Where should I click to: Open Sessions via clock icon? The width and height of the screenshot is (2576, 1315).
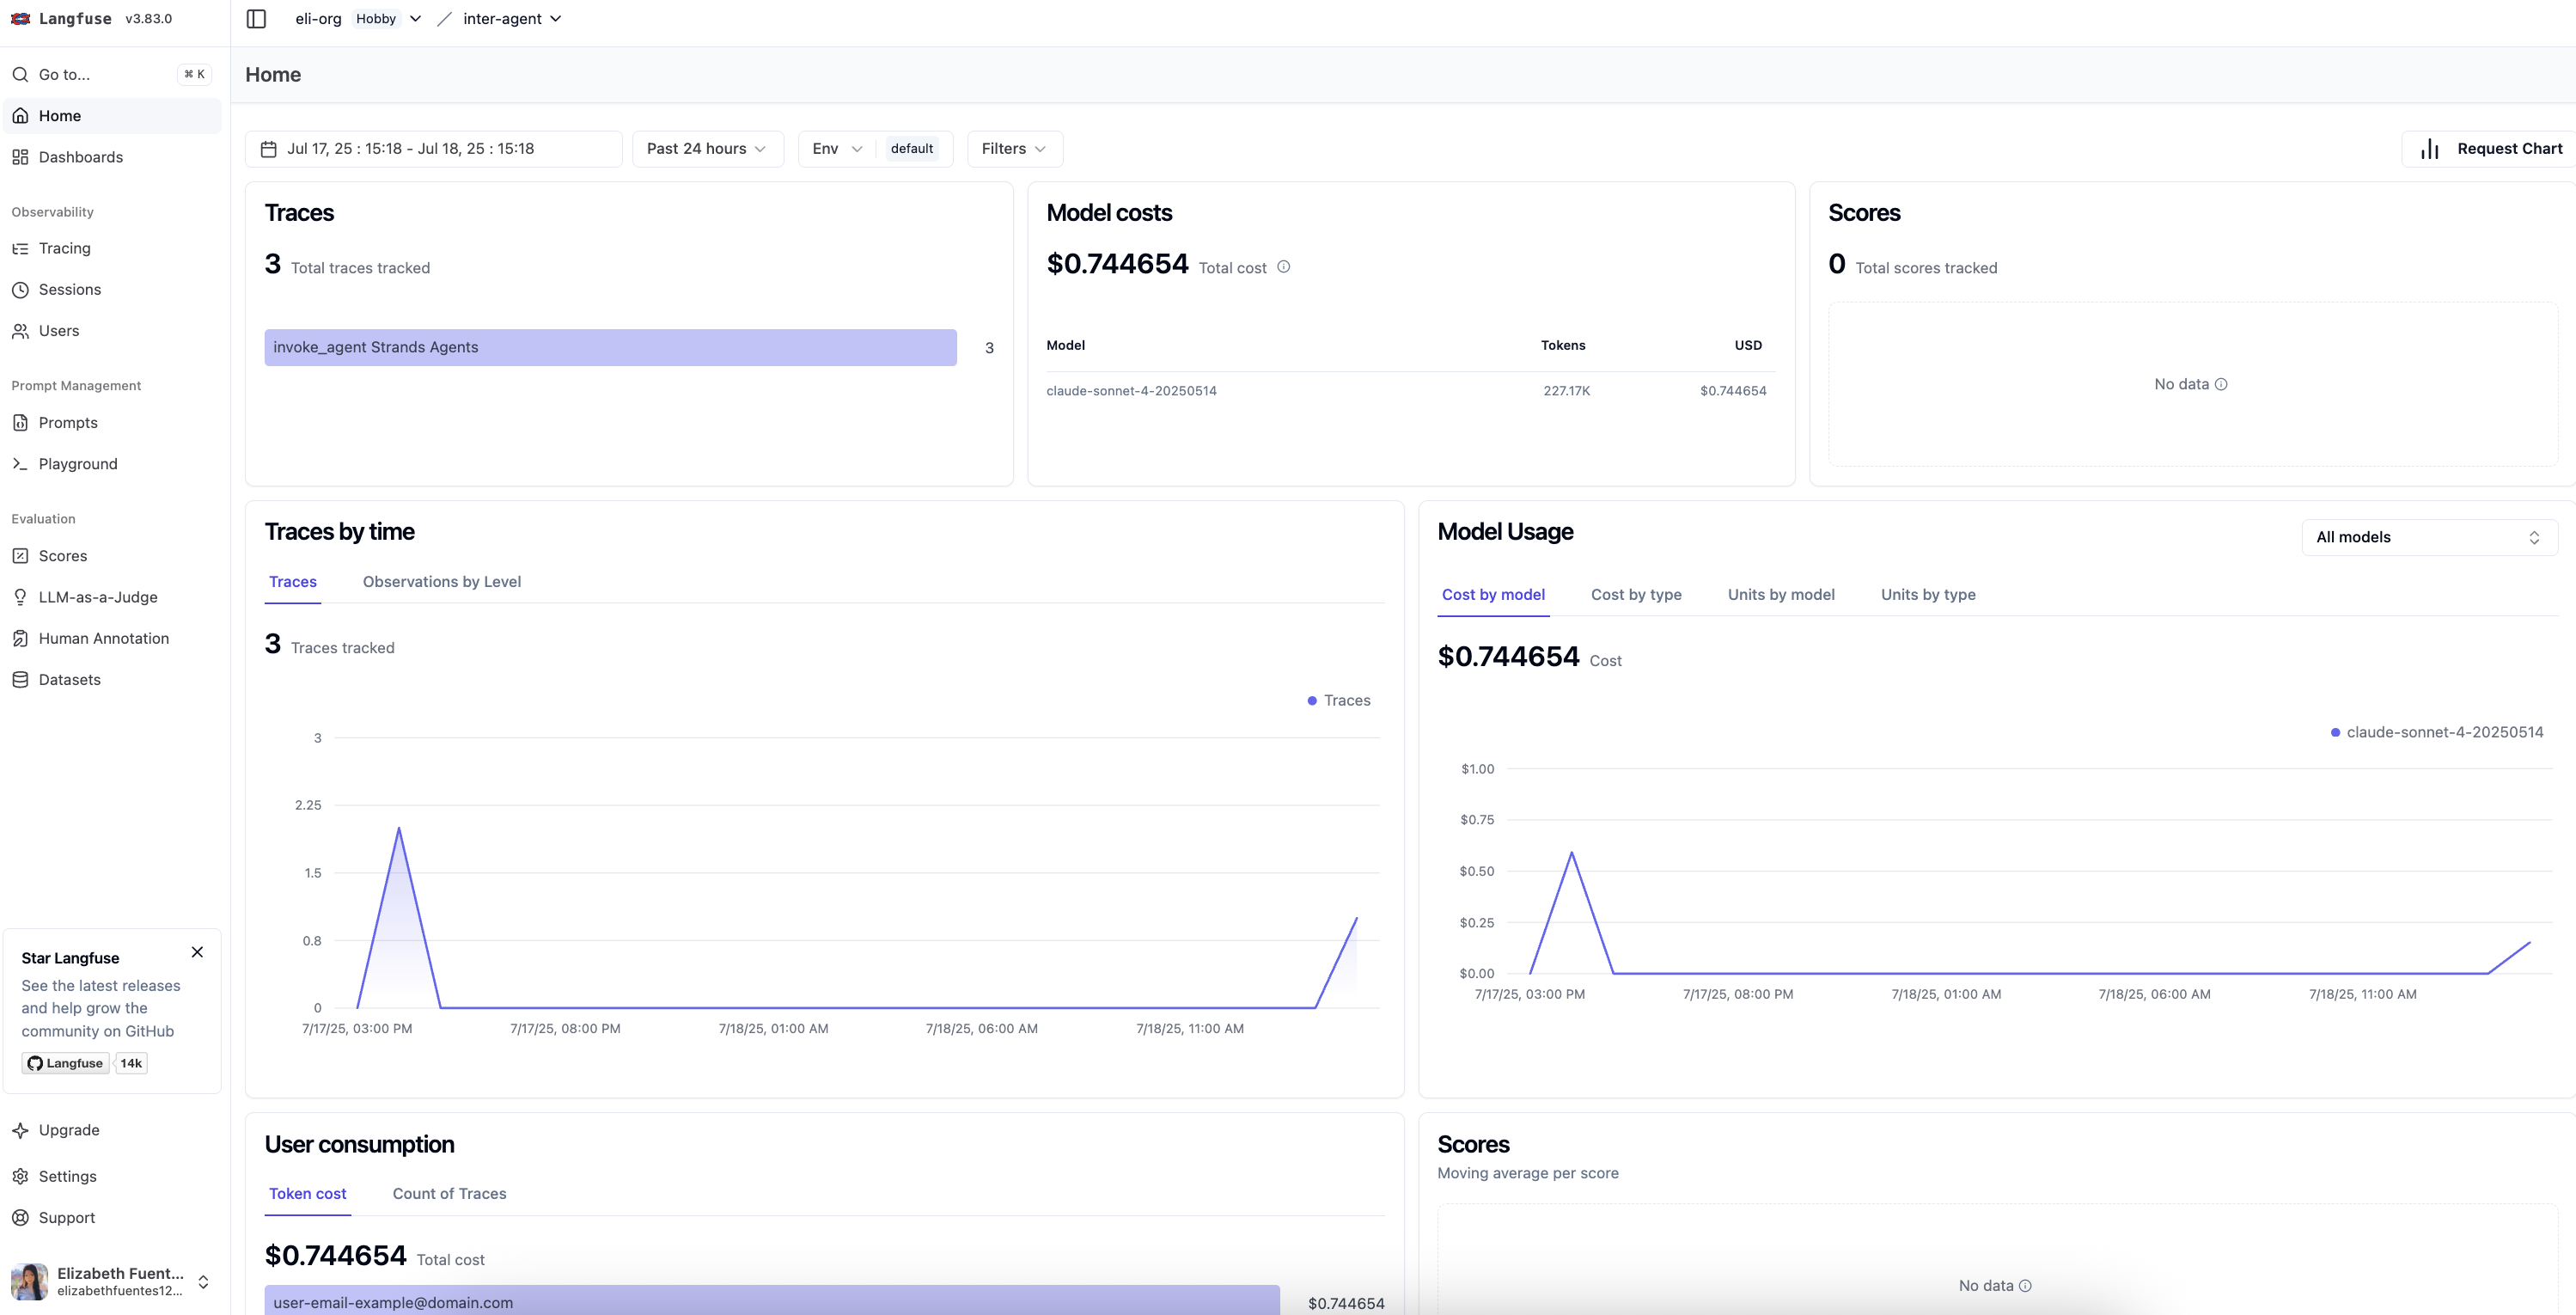(20, 290)
